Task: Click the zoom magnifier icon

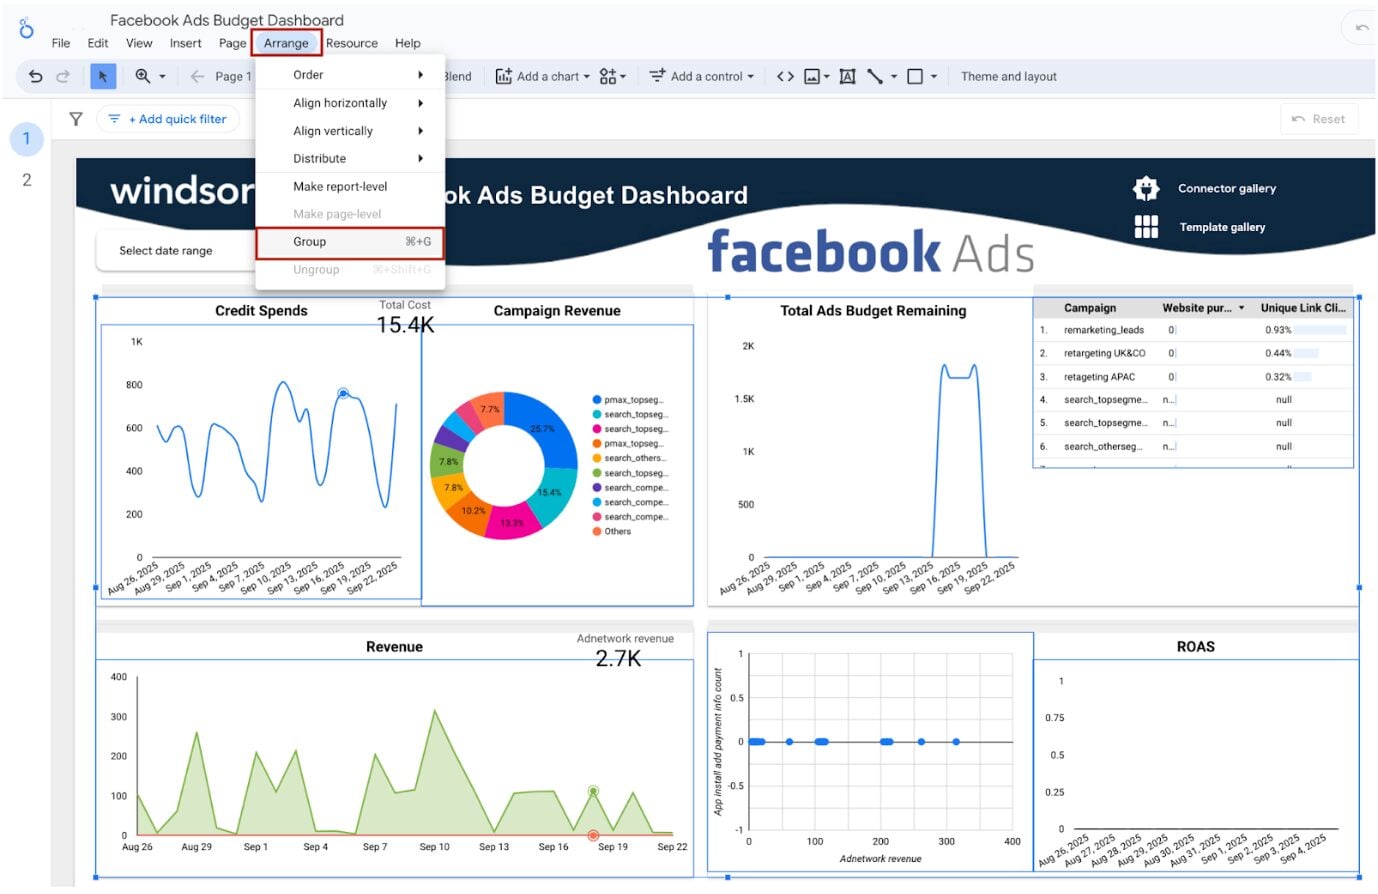Action: (143, 76)
